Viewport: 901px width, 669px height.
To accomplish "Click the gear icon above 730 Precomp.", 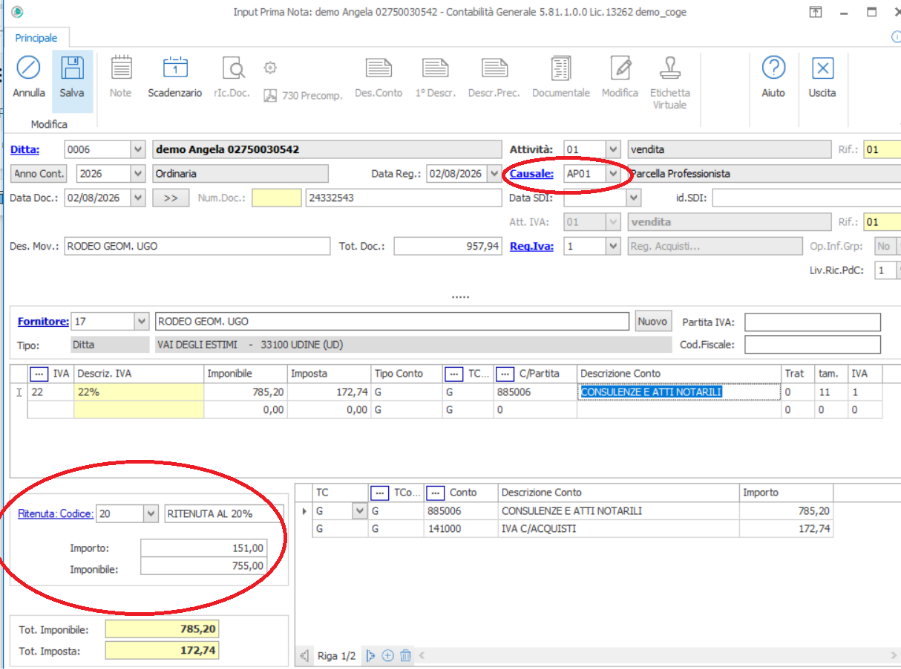I will [x=270, y=68].
